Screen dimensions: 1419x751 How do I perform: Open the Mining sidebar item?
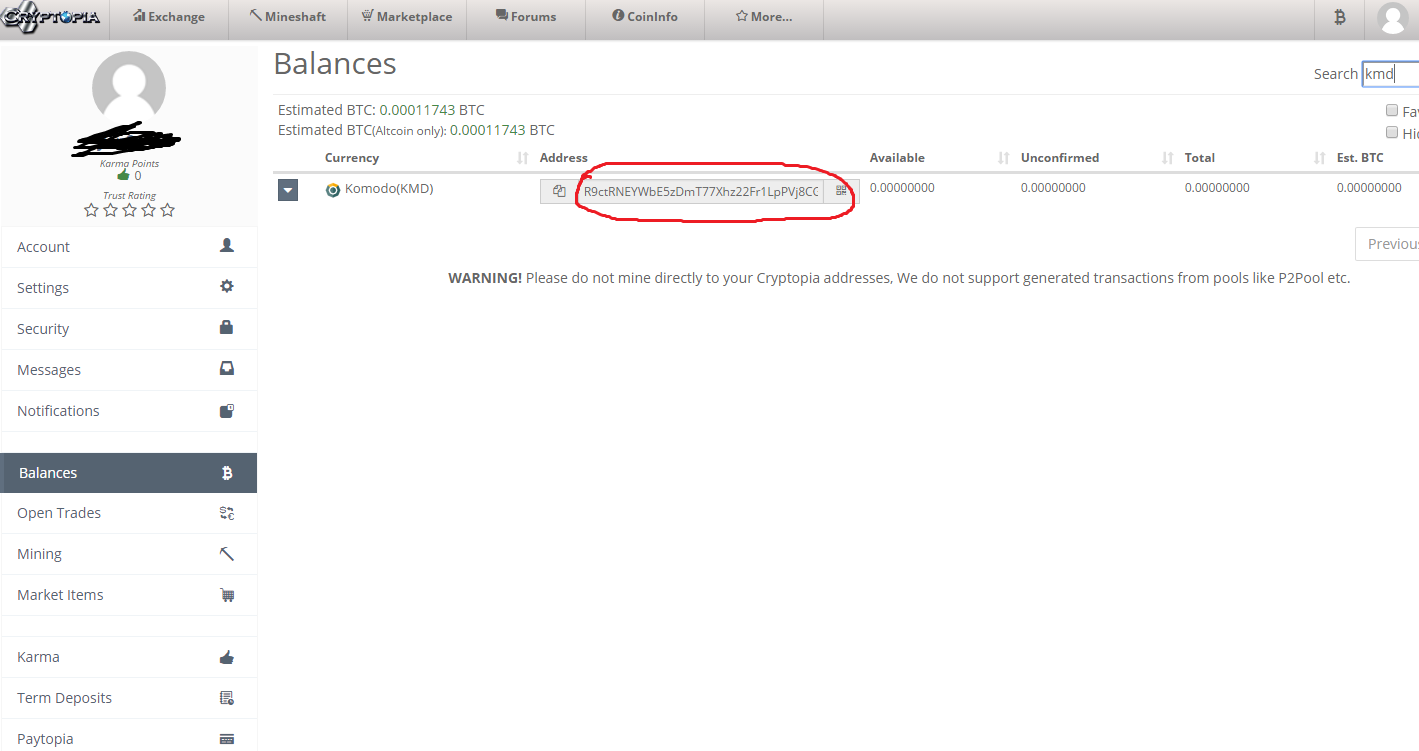point(129,554)
